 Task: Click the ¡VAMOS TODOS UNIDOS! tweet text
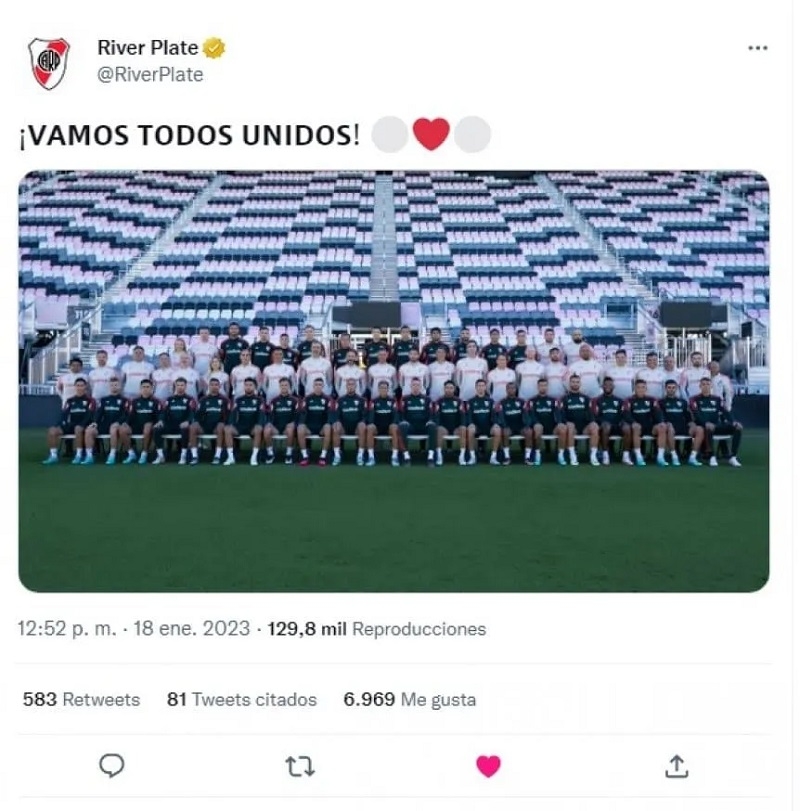click(x=189, y=136)
